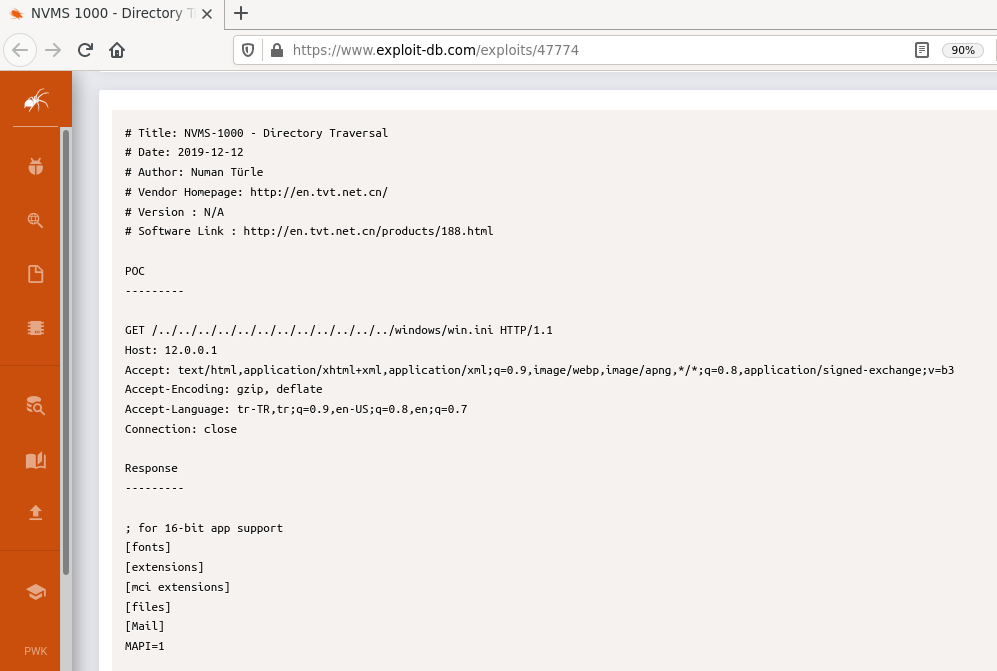The height and width of the screenshot is (671, 997).
Task: Go to the browser home page
Action: tap(117, 50)
